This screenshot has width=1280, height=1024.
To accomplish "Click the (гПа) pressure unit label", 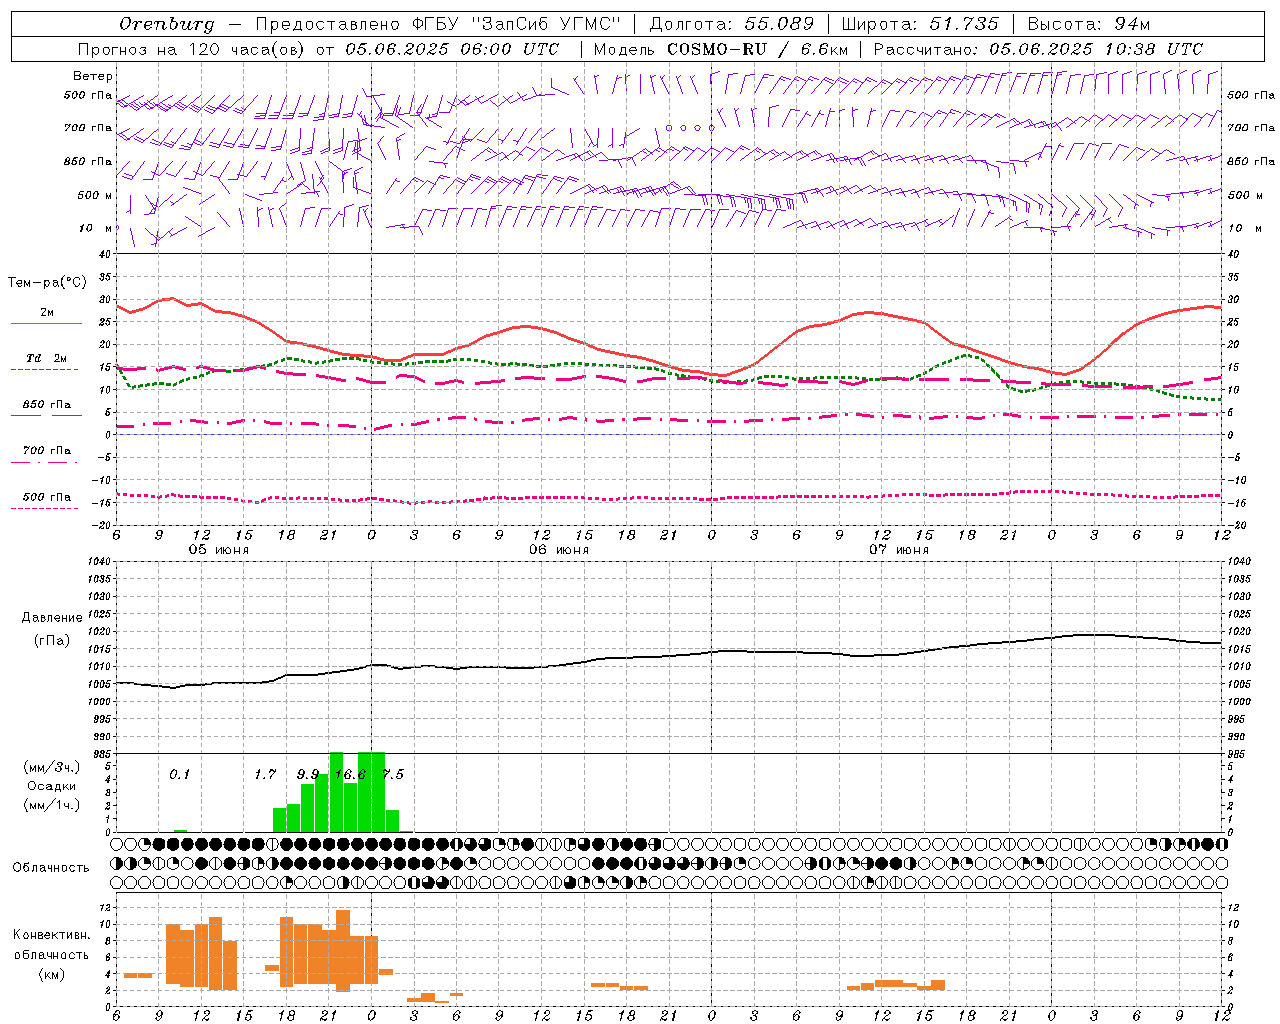I will [52, 641].
